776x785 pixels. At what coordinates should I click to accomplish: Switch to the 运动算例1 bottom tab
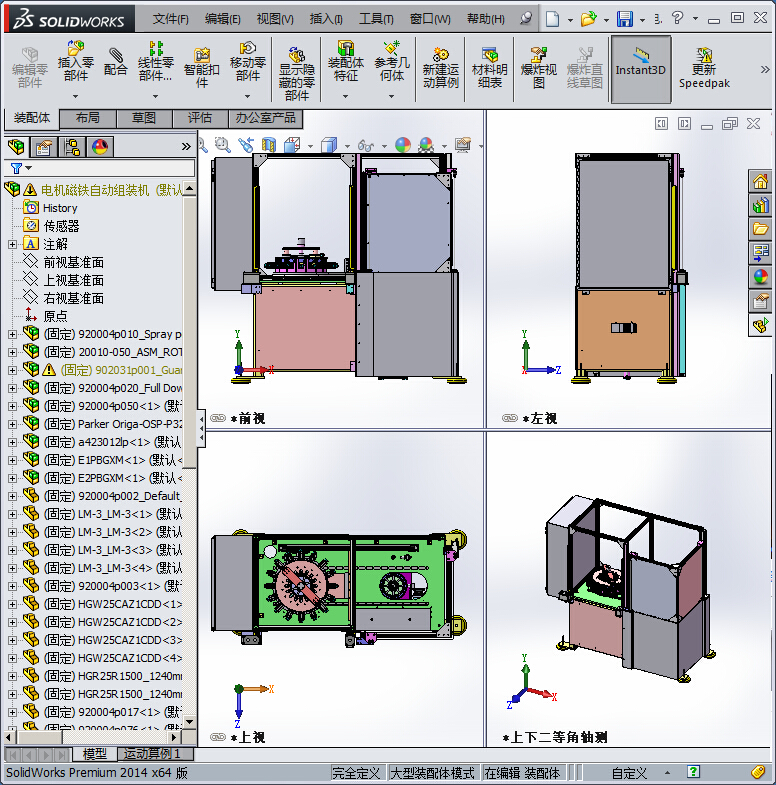click(x=152, y=753)
